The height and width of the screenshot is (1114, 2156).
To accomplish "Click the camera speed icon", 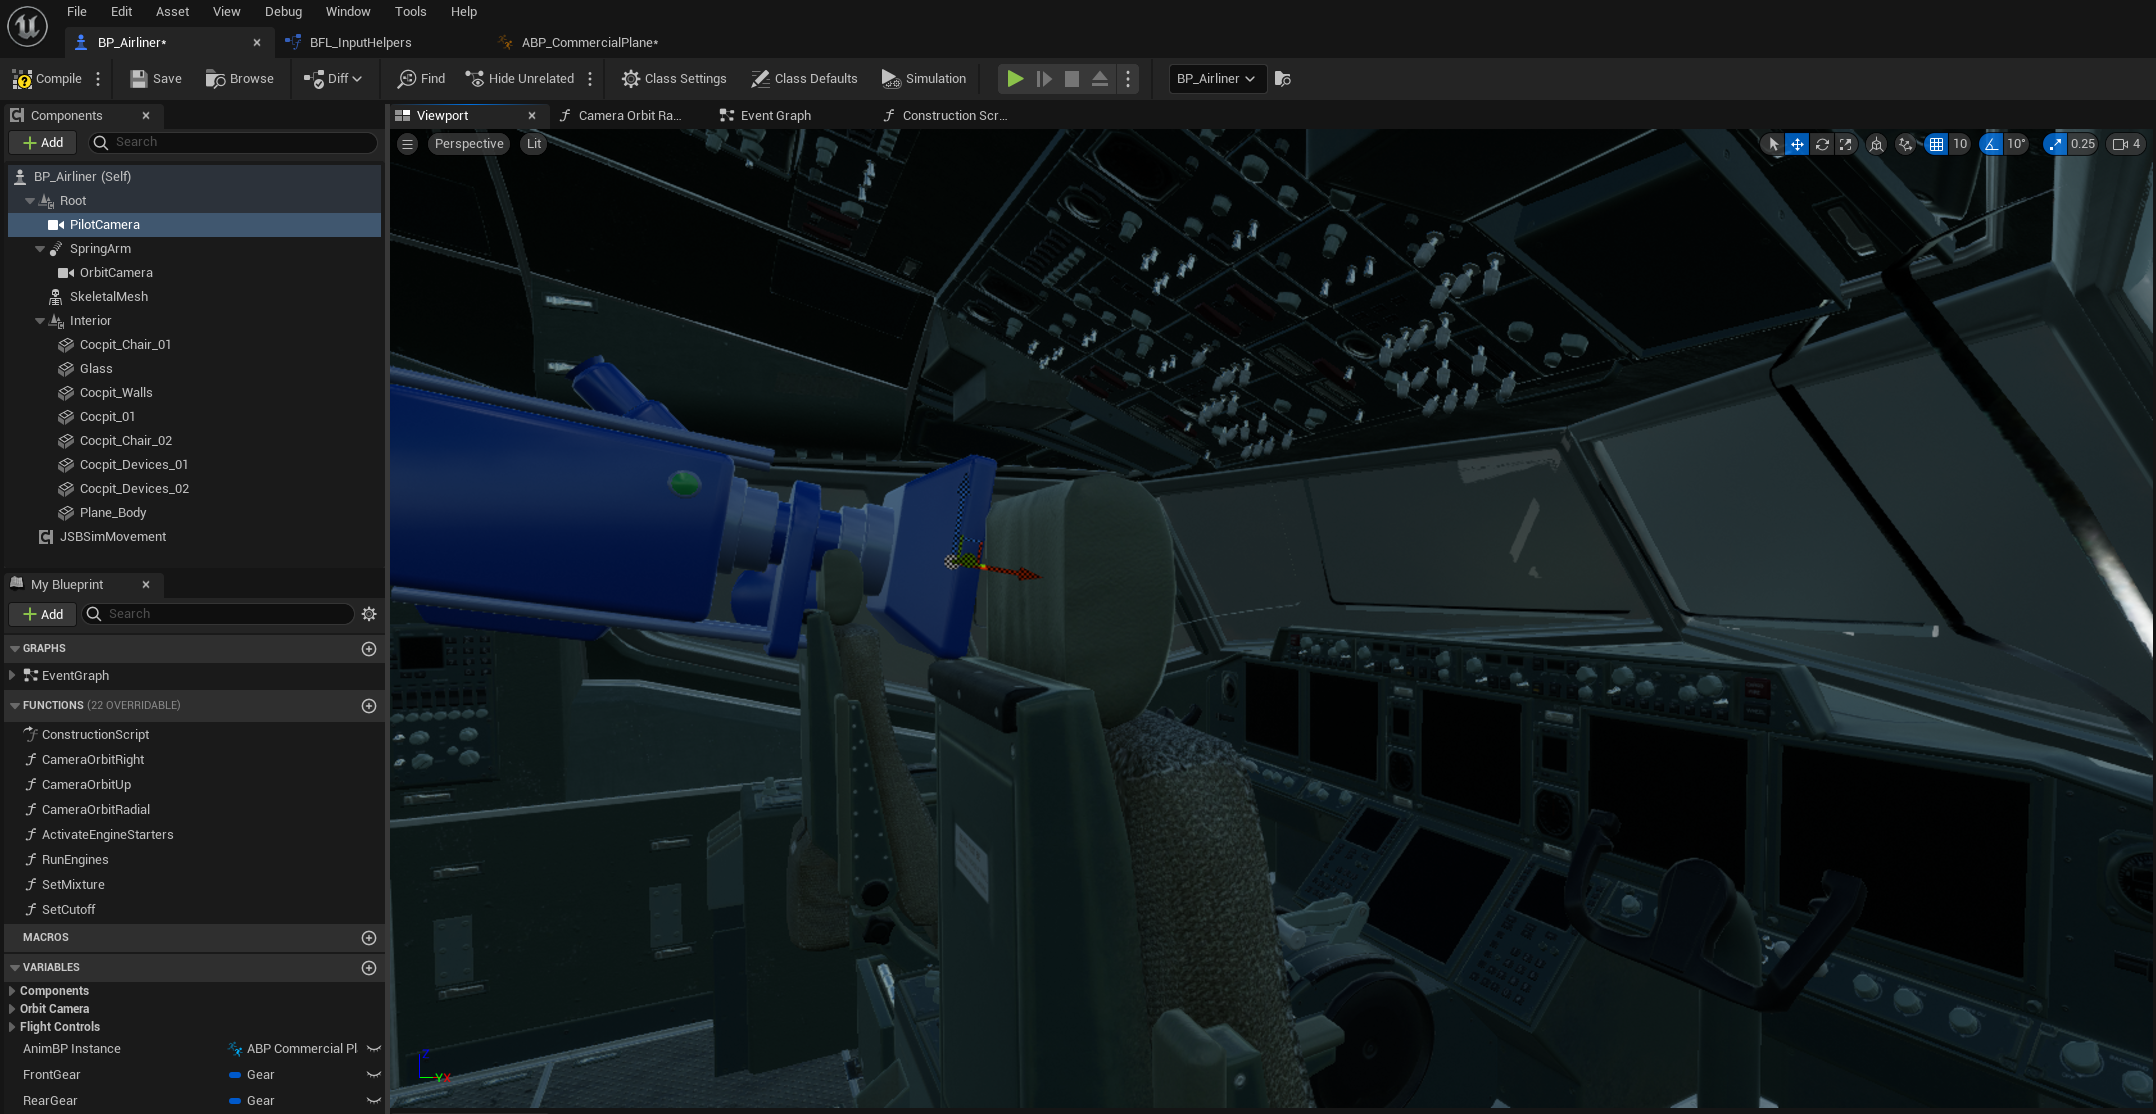I will point(2119,144).
